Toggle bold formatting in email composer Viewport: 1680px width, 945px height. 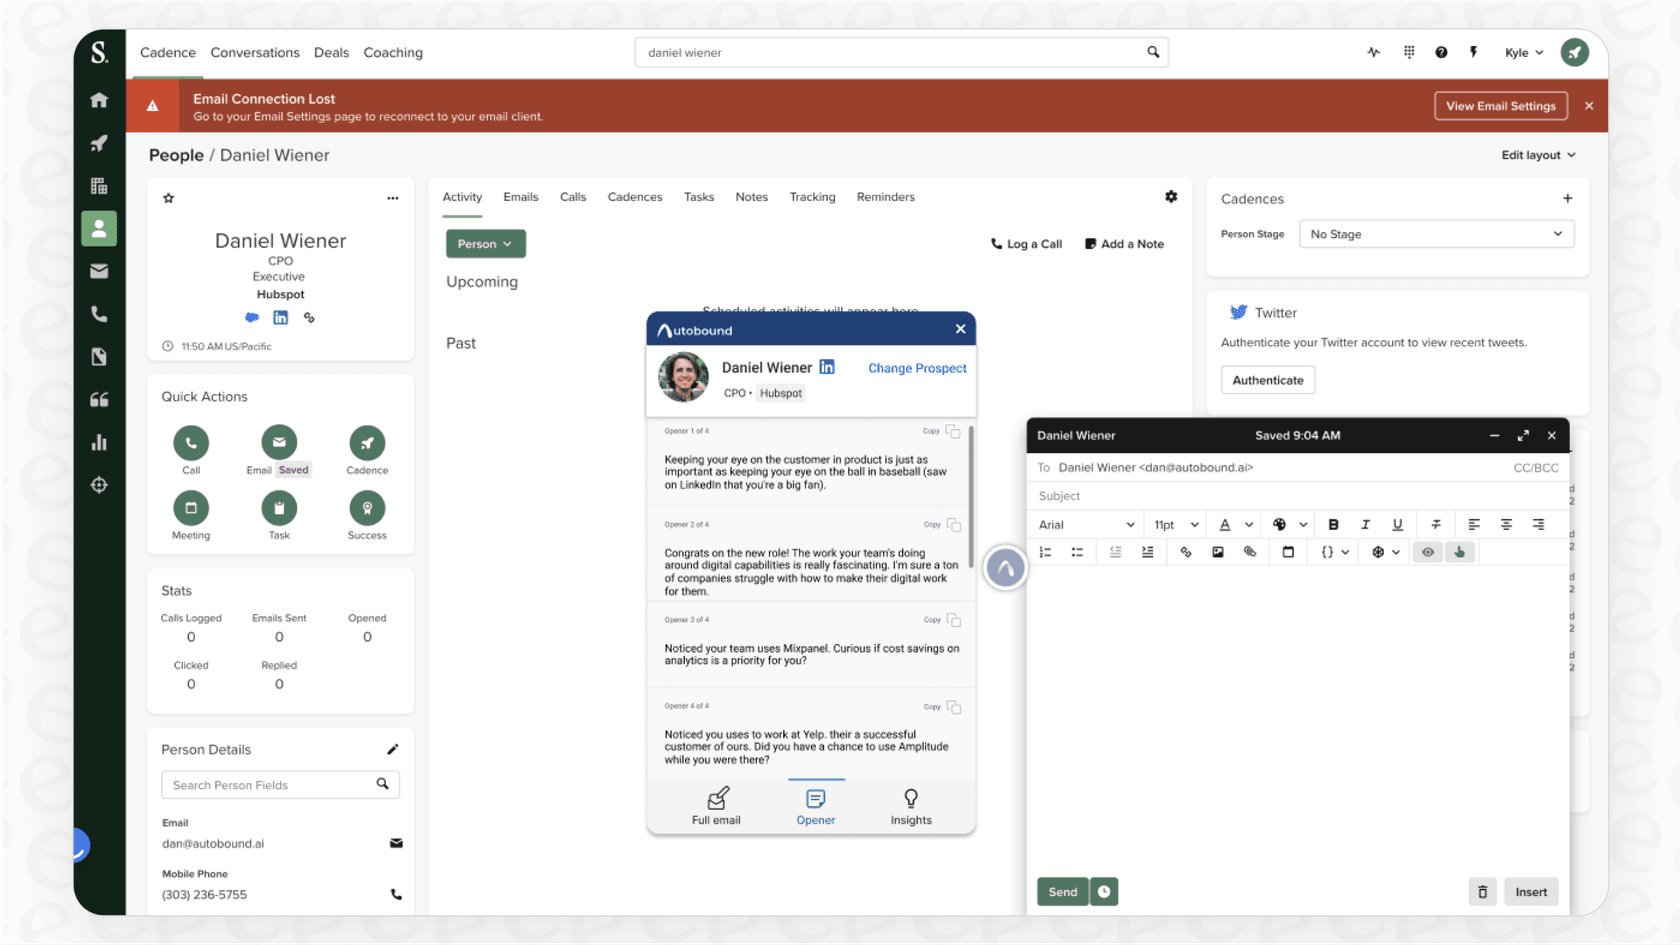tap(1333, 524)
